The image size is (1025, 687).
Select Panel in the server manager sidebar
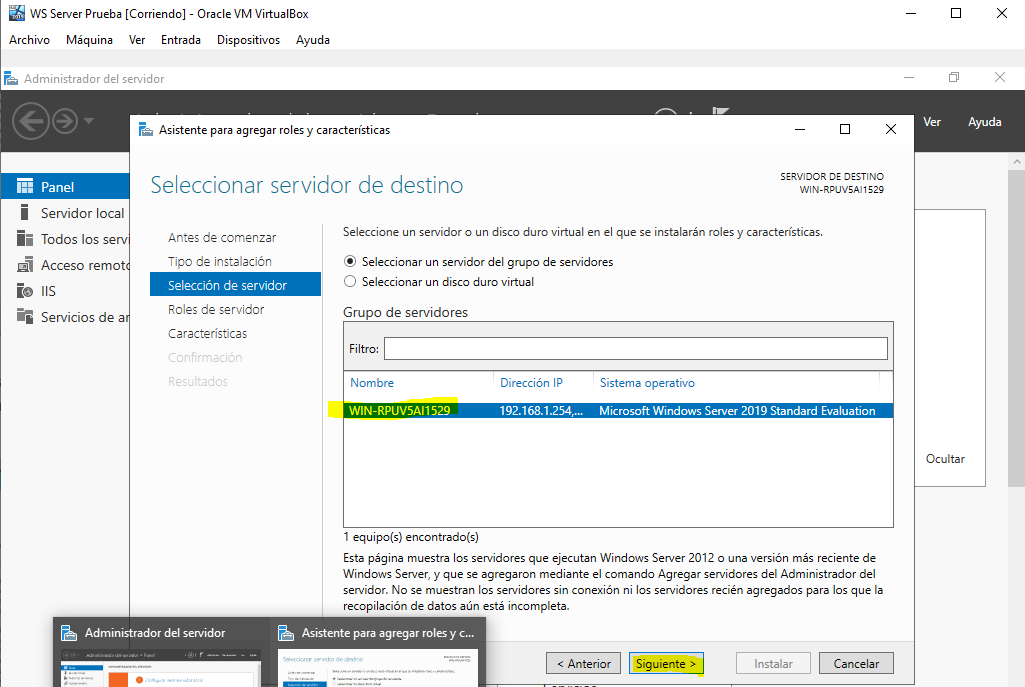coord(65,187)
